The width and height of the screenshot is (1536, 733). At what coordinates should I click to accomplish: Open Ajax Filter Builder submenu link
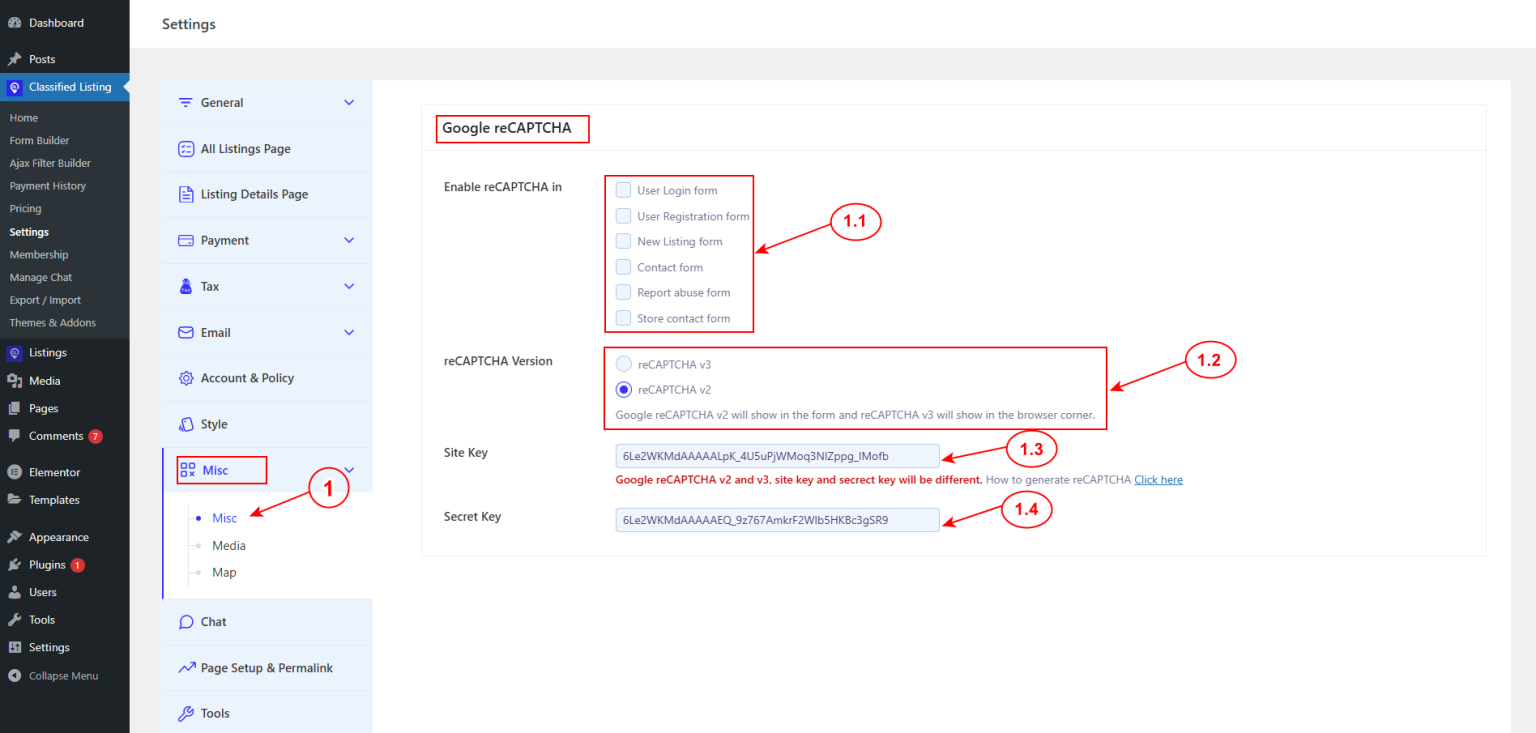point(50,163)
